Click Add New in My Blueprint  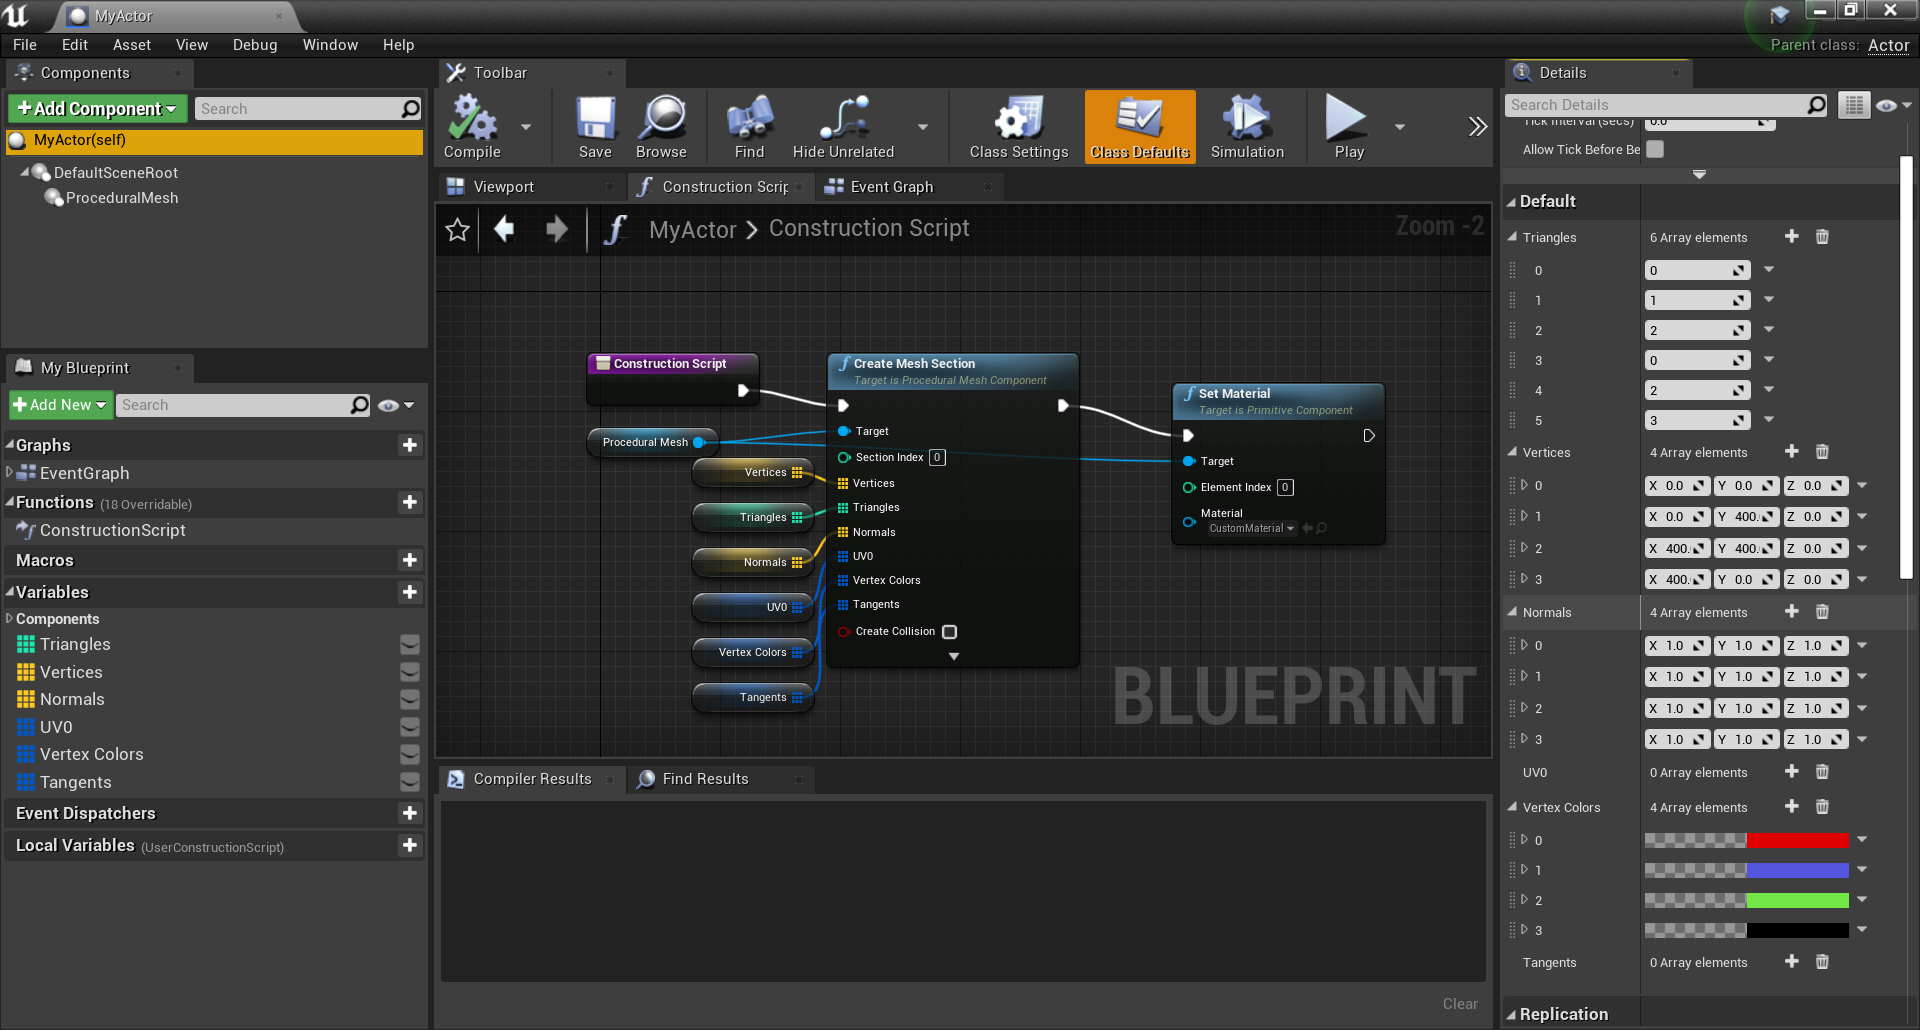[60, 405]
